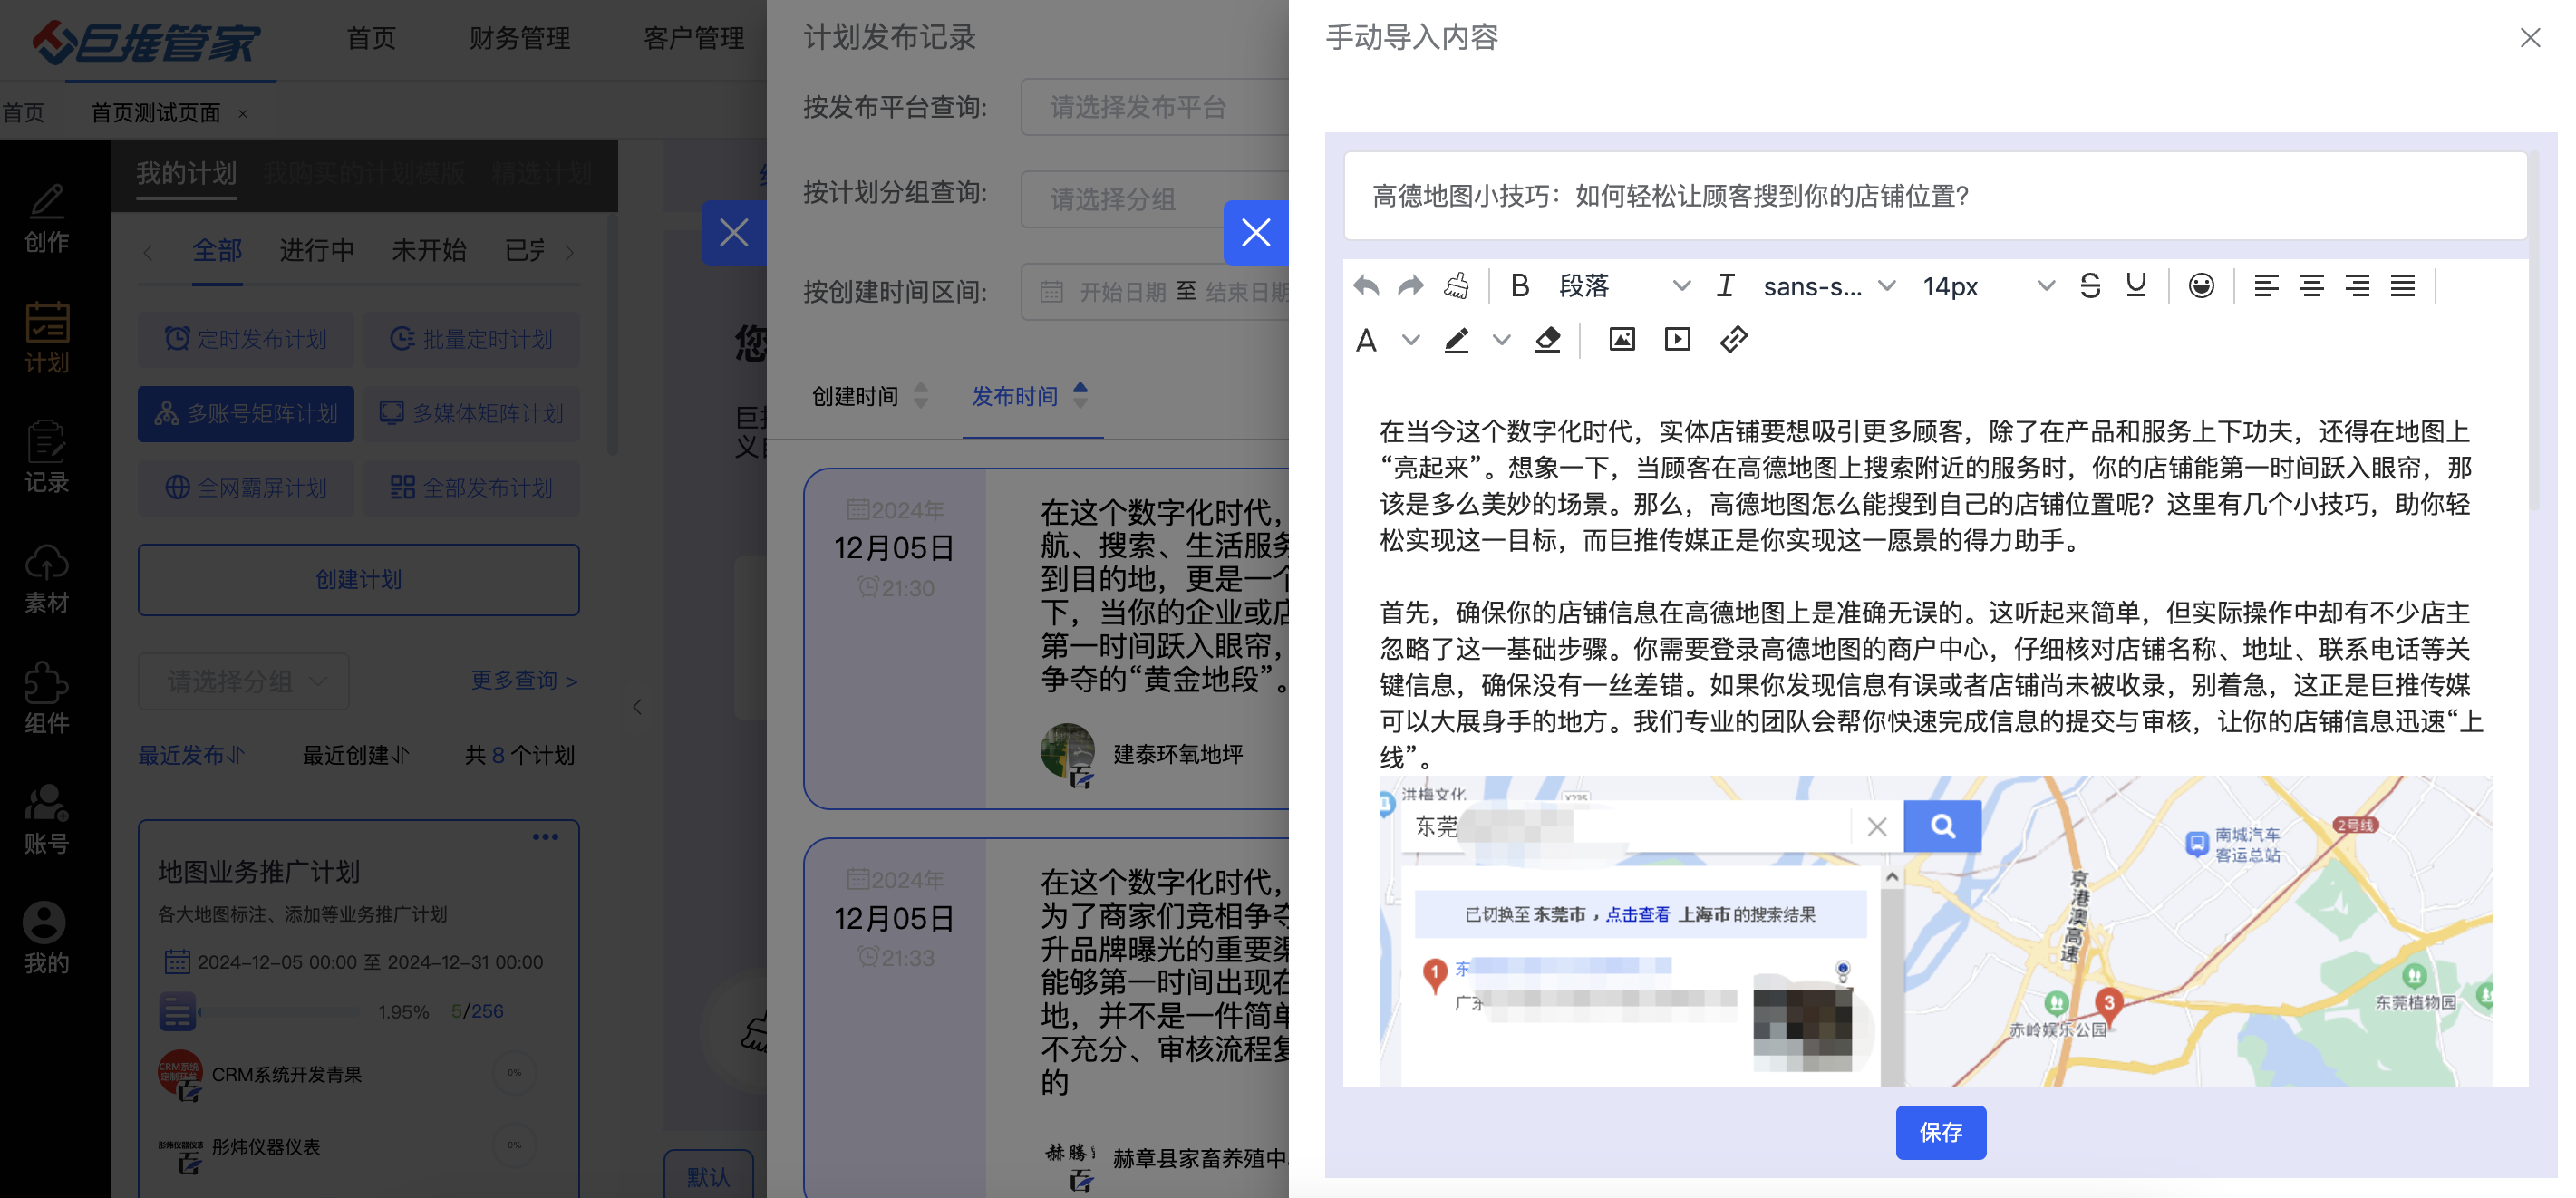Insert an emoji with the smiley icon
This screenshot has width=2576, height=1198.
tap(2200, 287)
